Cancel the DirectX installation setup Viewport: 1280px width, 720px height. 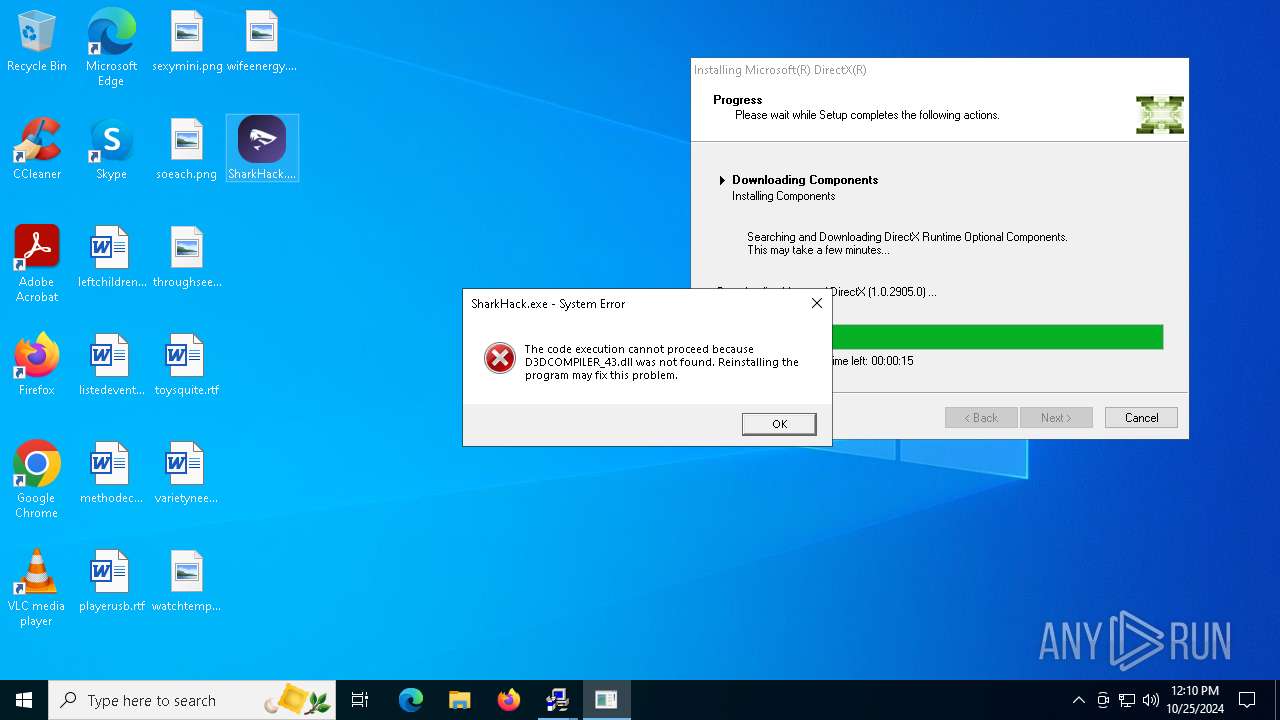pyautogui.click(x=1141, y=418)
